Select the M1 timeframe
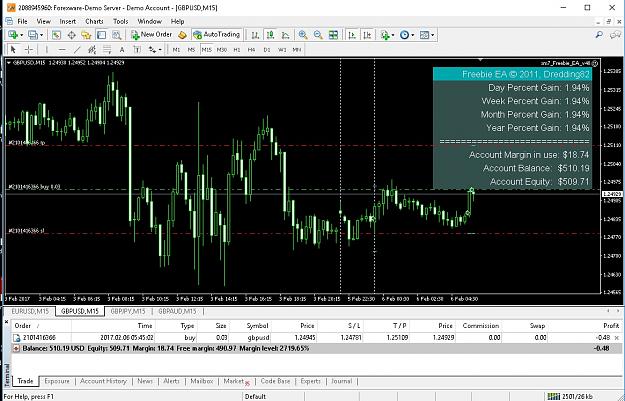Screen dimensions: 625x401 pos(176,50)
